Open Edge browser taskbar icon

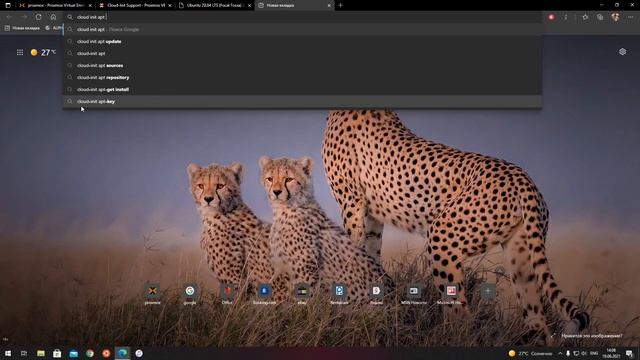[122, 353]
